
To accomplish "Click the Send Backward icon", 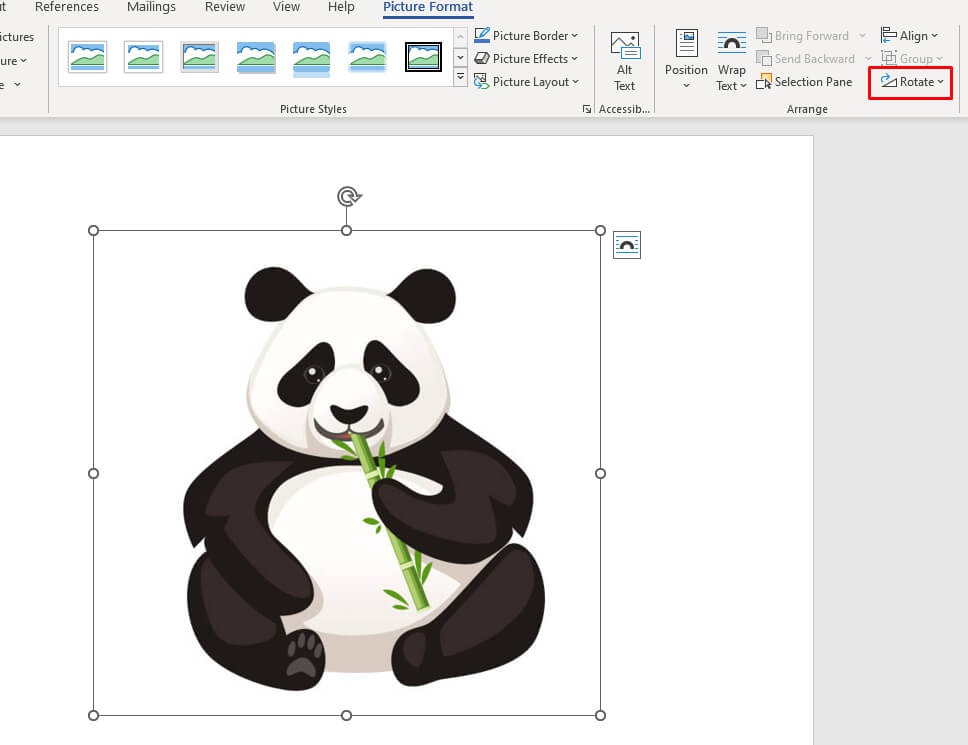I will point(765,59).
